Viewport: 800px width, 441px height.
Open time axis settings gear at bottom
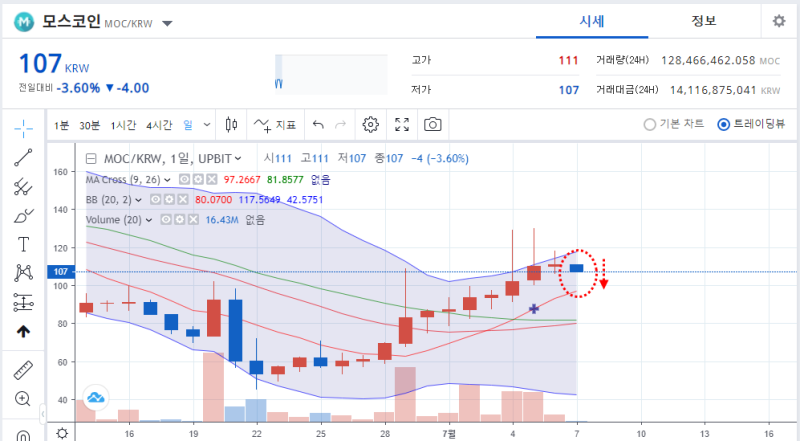click(62, 433)
